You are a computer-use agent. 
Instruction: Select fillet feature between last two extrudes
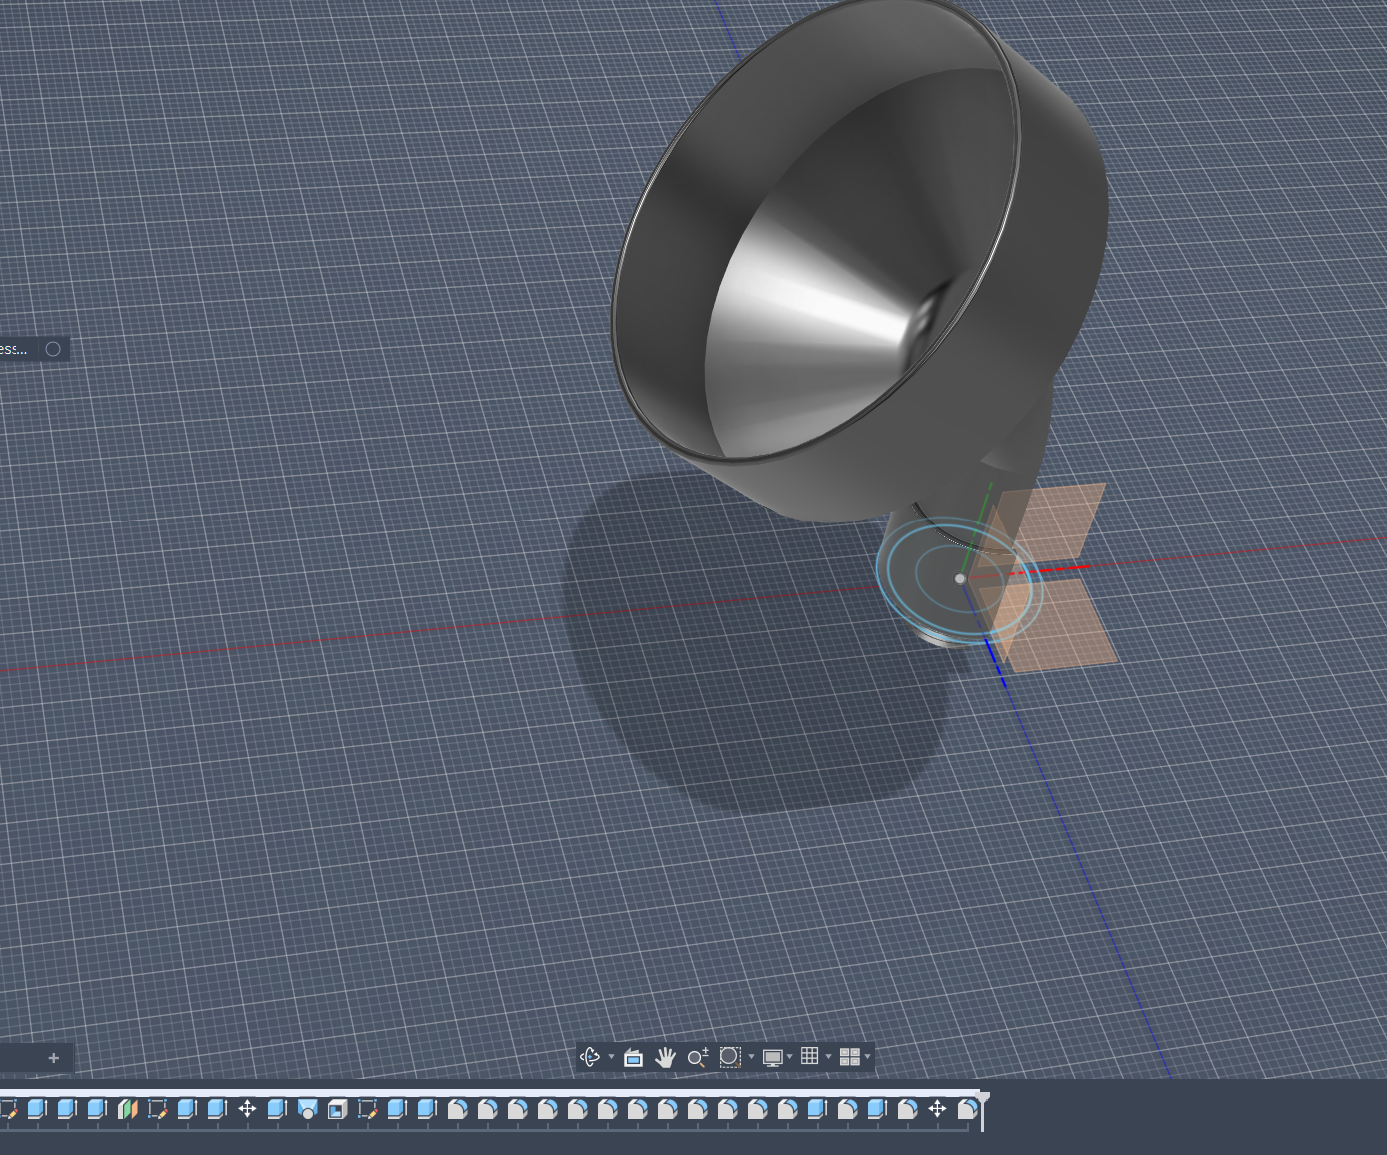click(847, 1109)
